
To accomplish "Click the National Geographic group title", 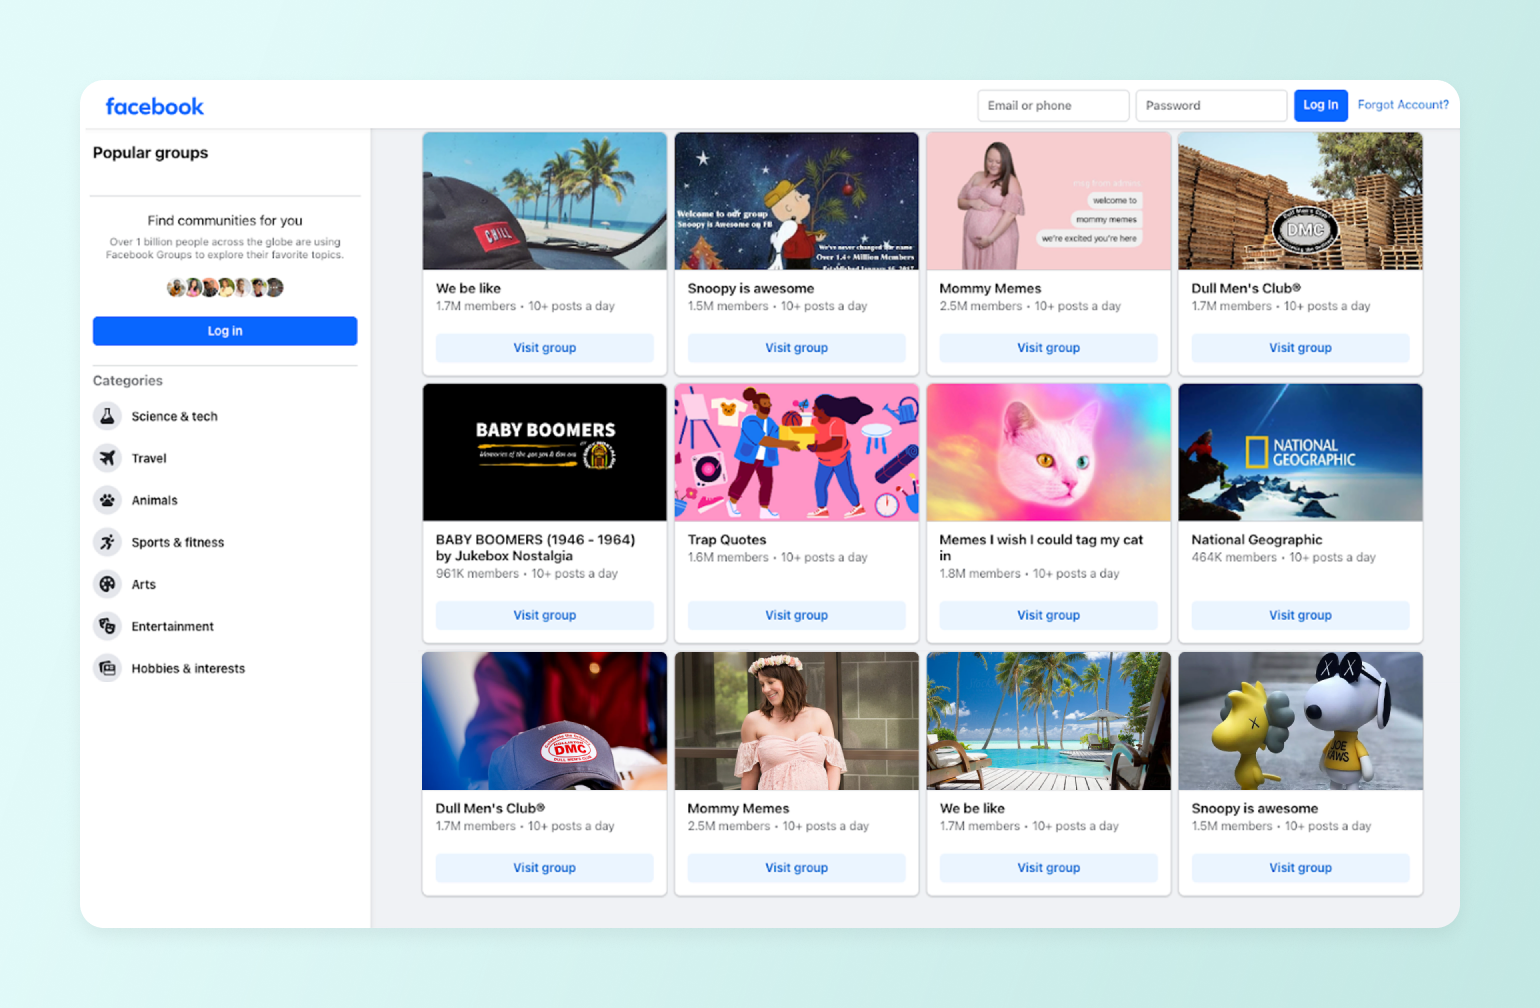I will pos(1257,540).
